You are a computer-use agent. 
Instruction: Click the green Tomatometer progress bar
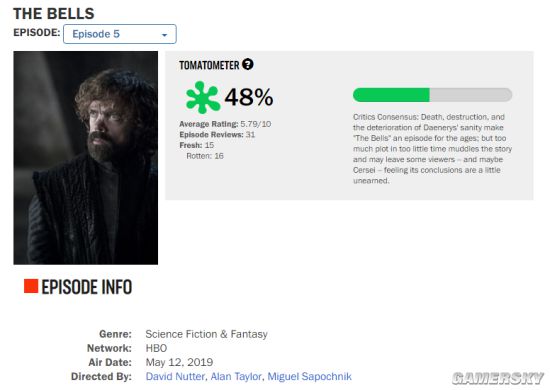432,95
